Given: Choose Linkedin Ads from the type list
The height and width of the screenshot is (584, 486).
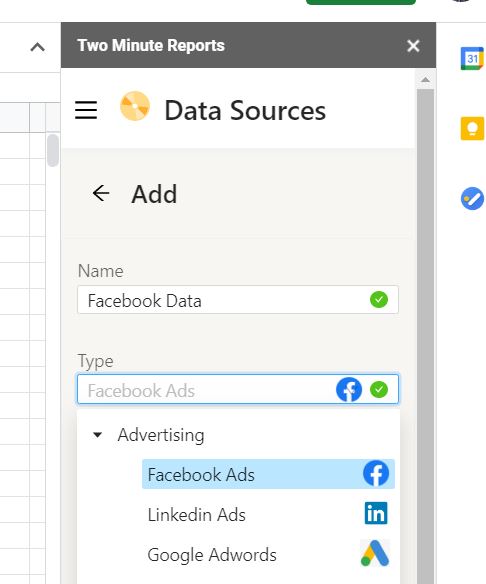Looking at the screenshot, I should [x=268, y=514].
